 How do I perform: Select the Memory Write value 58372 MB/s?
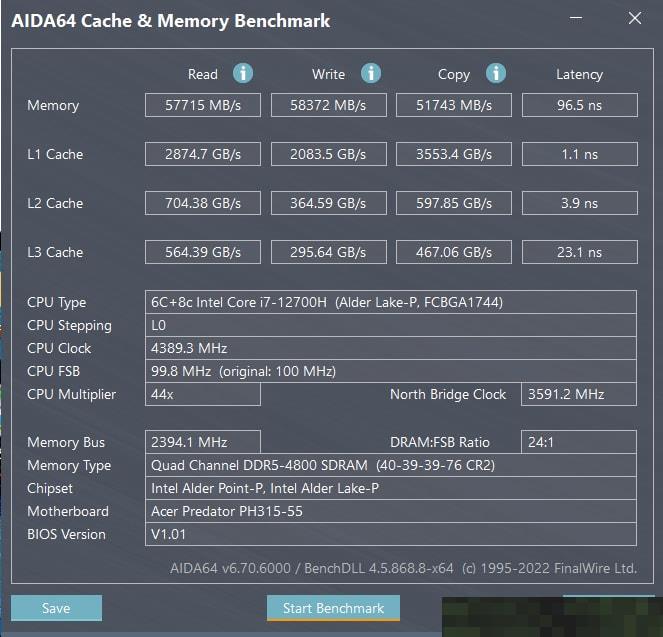(329, 105)
